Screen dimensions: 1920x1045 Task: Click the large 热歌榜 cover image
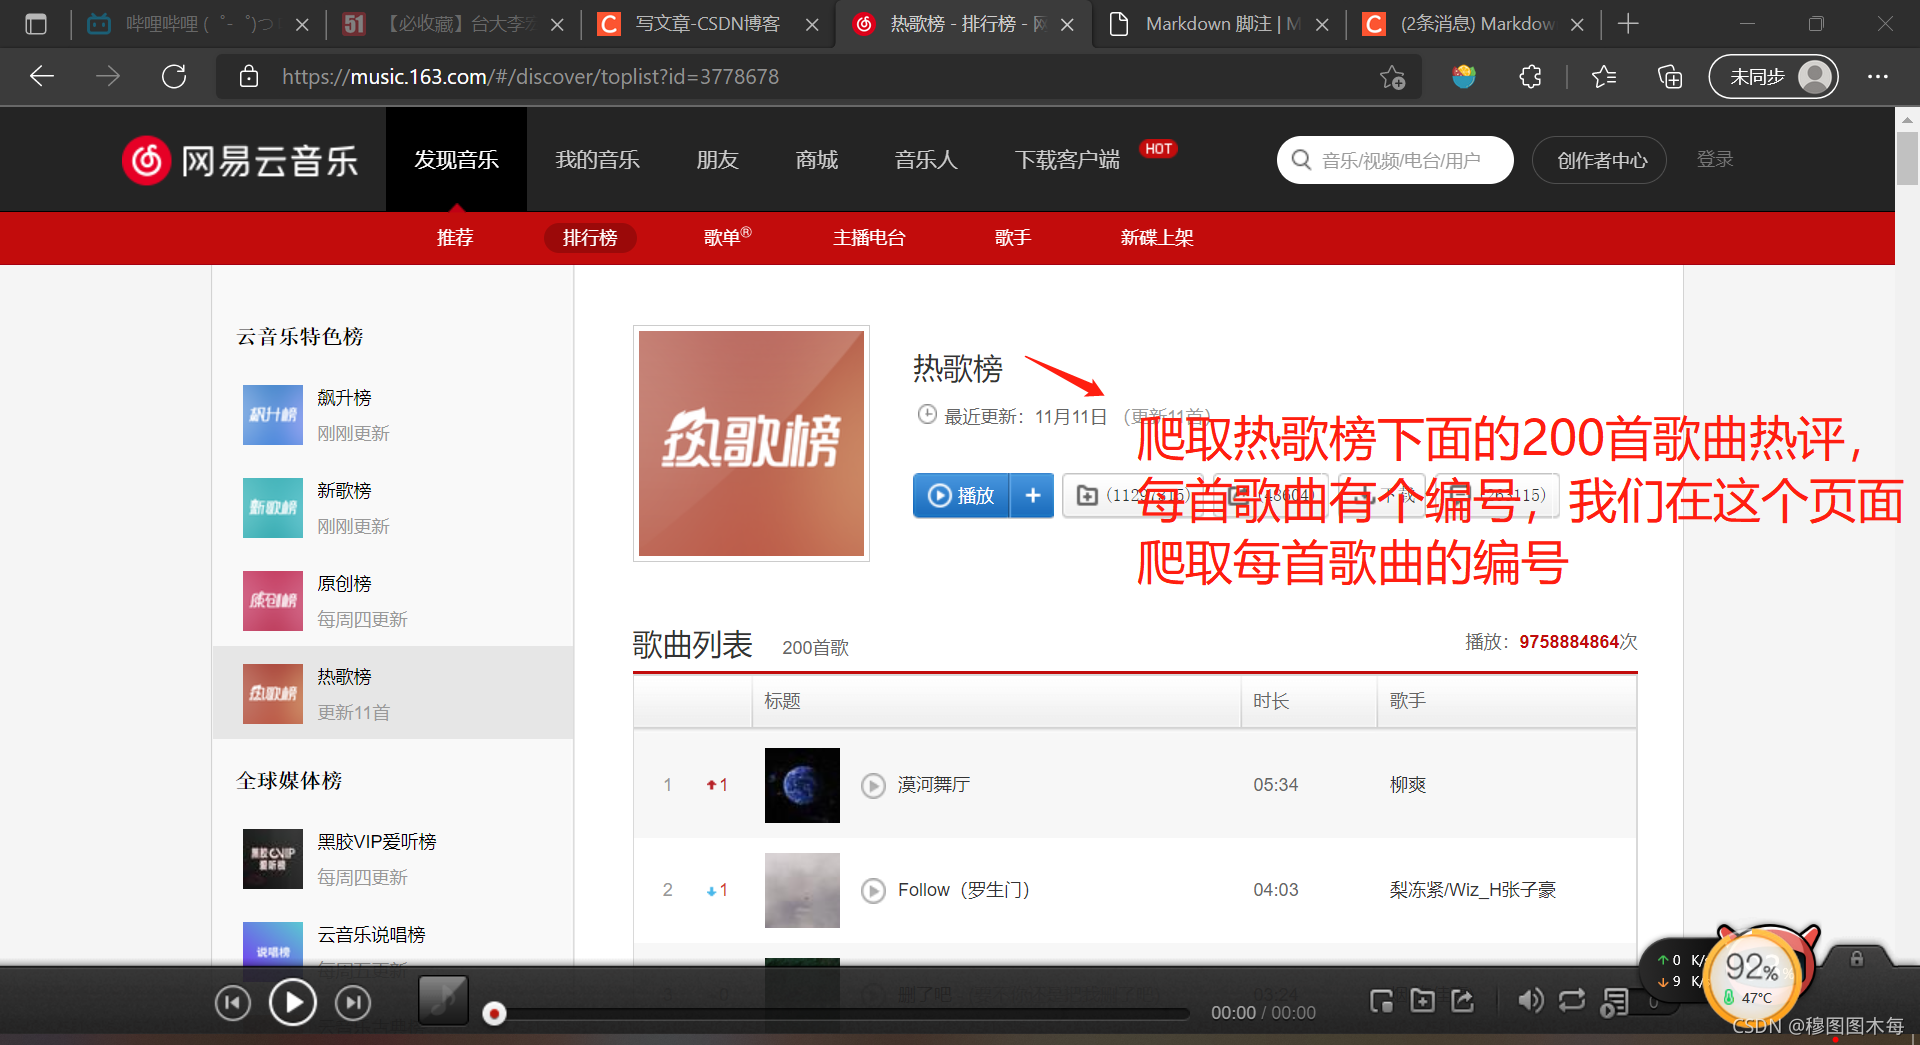pos(751,443)
